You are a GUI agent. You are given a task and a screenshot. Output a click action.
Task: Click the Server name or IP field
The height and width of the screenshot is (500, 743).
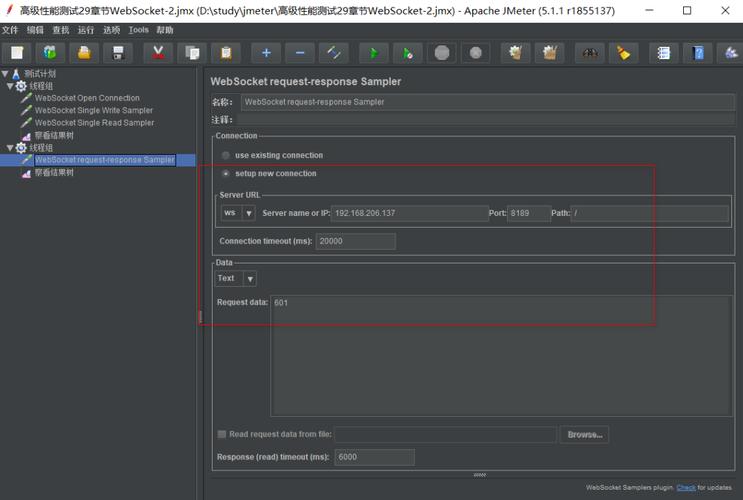point(408,213)
